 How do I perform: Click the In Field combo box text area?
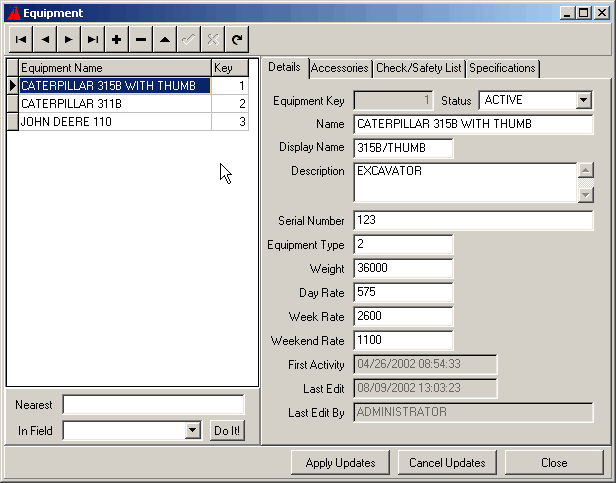pyautogui.click(x=125, y=430)
